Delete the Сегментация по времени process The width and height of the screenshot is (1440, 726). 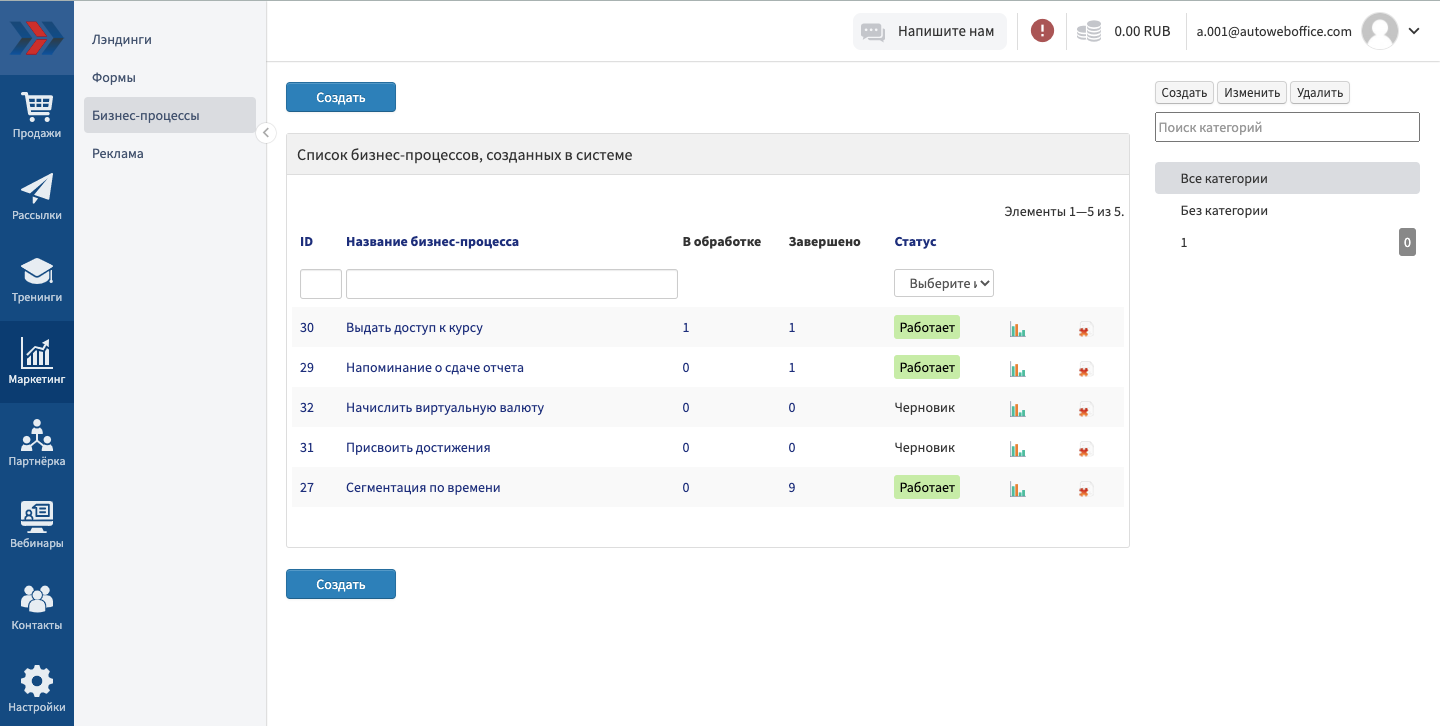pyautogui.click(x=1085, y=490)
